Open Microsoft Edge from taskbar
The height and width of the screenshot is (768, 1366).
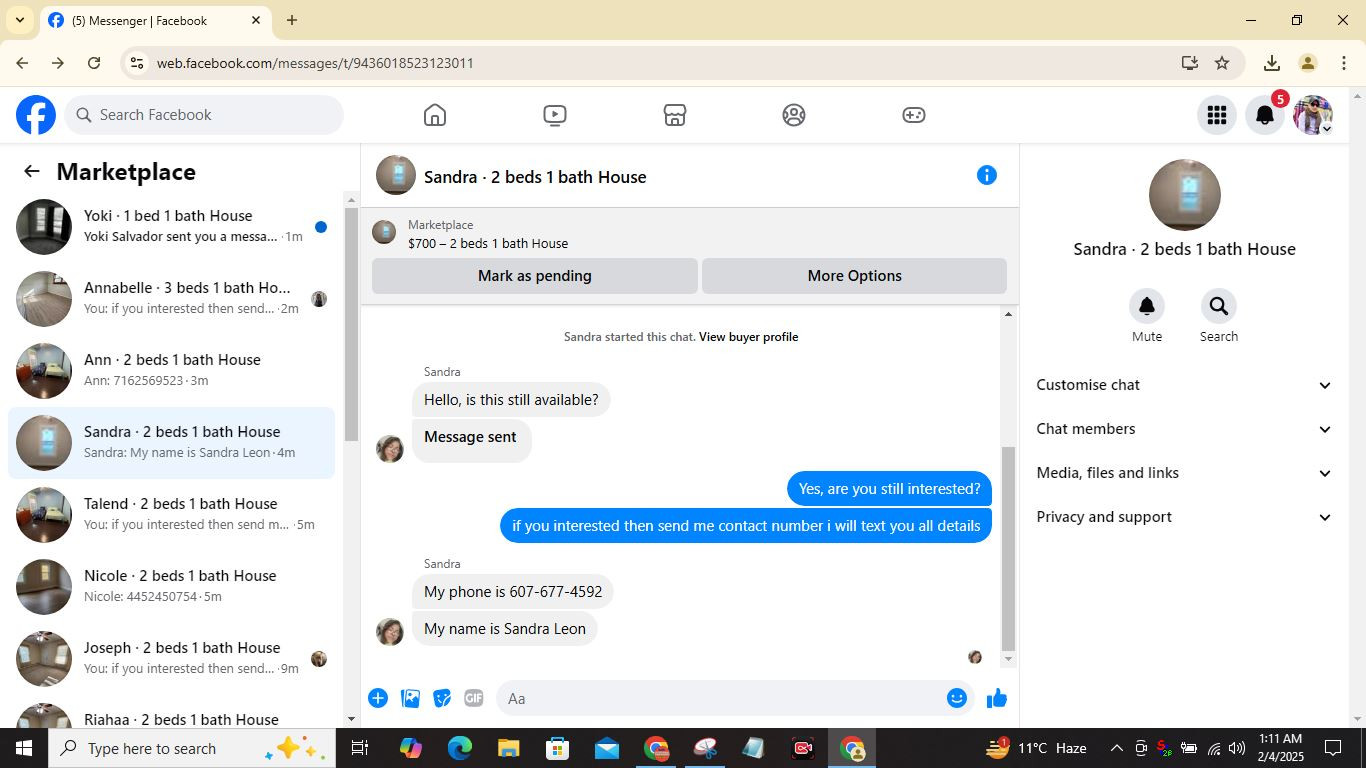coord(459,748)
